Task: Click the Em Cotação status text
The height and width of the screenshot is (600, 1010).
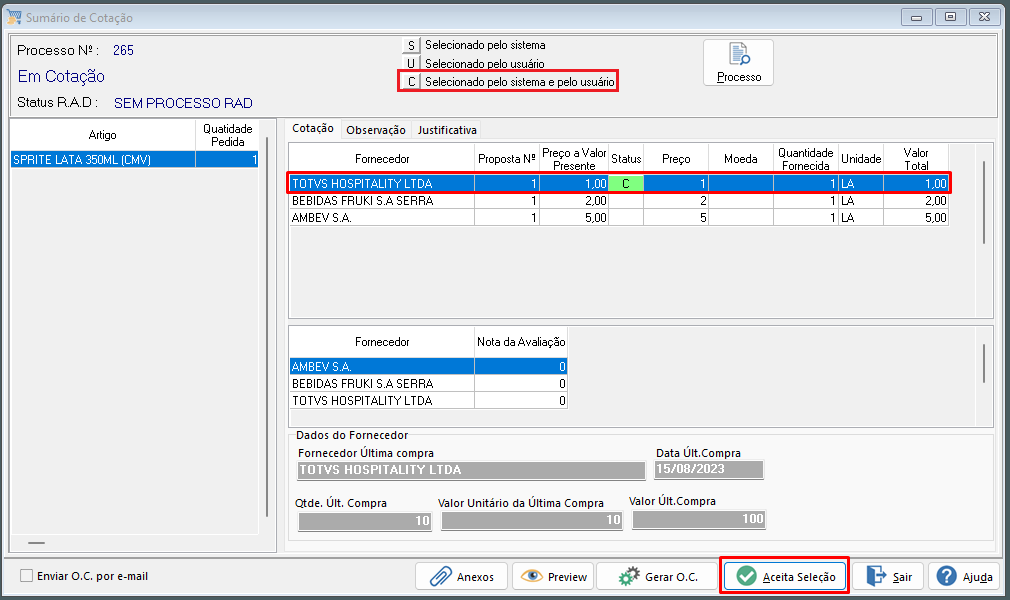Action: (61, 76)
